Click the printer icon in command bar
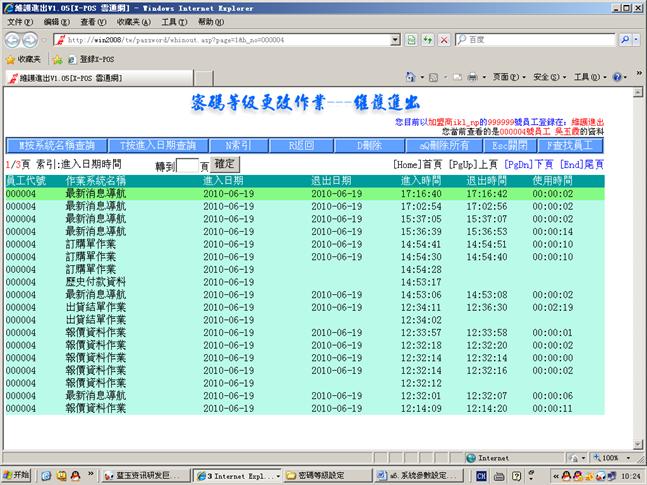This screenshot has width=647, height=485. click(473, 77)
